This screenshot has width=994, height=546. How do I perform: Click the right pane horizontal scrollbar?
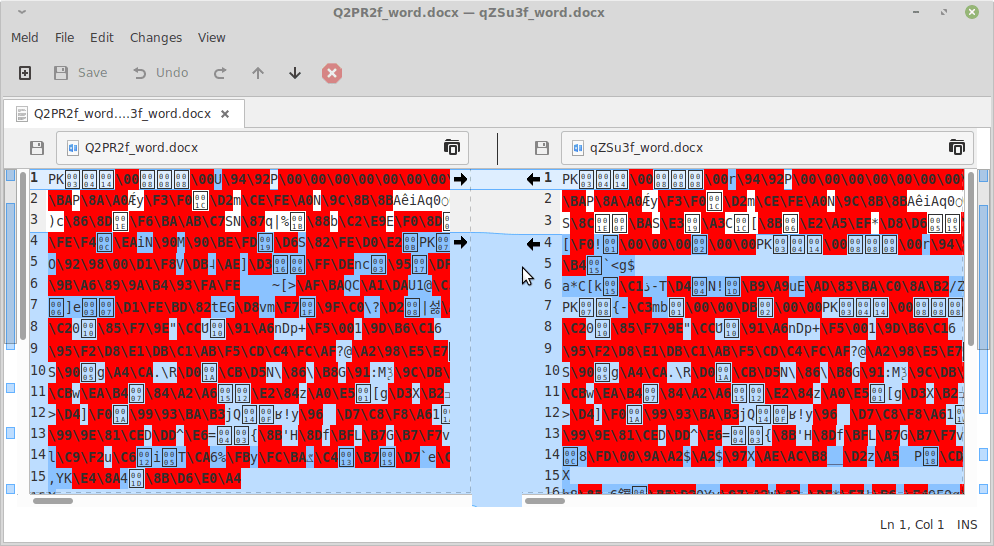(x=545, y=501)
